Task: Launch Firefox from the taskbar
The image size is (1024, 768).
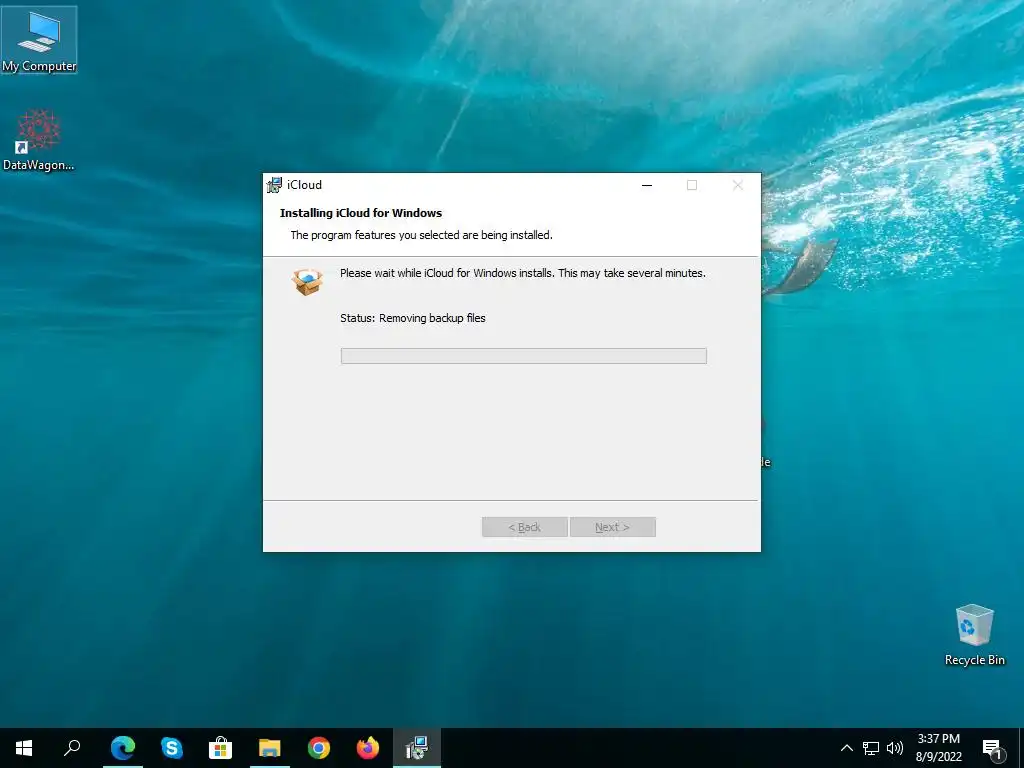Action: point(368,748)
